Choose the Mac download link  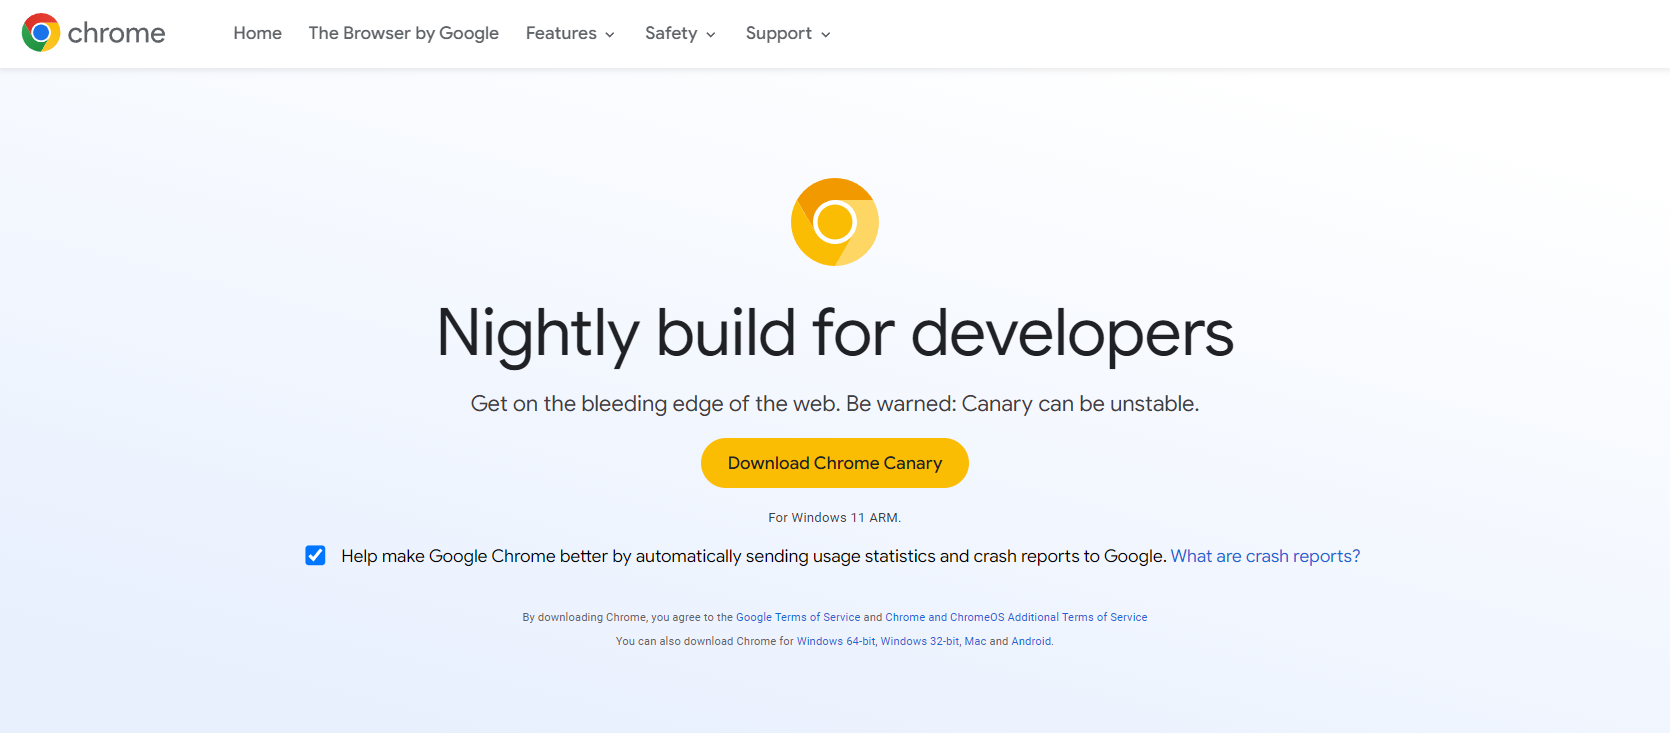[x=975, y=641]
